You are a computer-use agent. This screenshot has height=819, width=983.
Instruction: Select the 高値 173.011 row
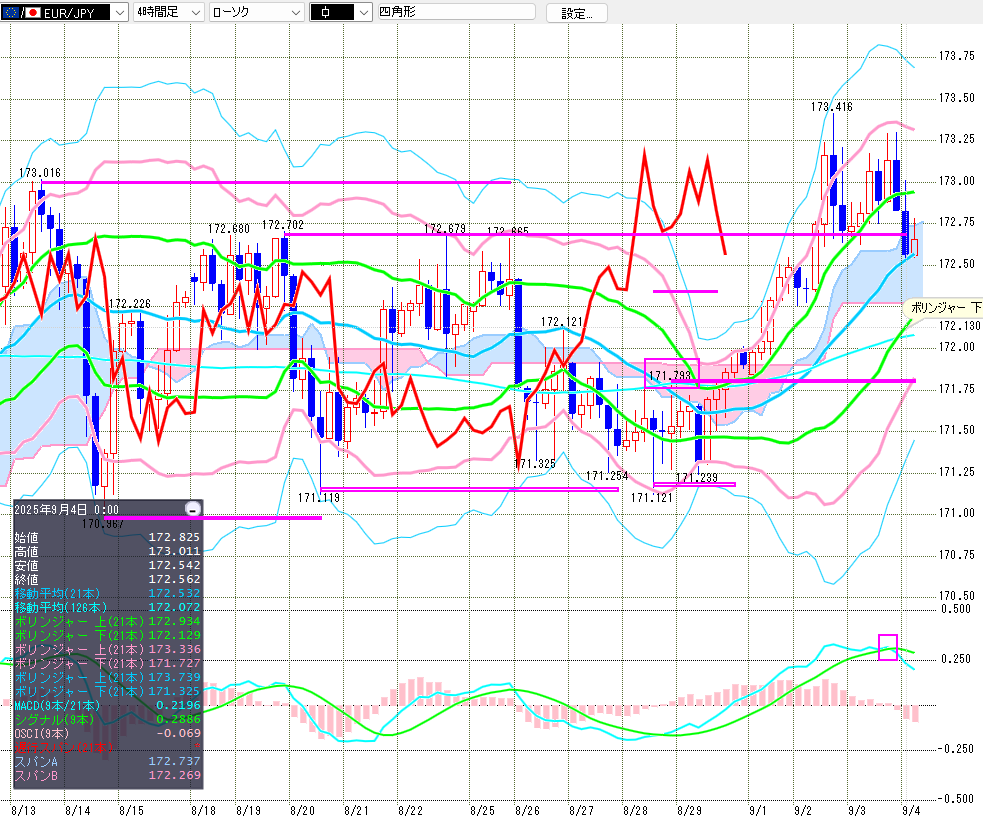tap(108, 551)
